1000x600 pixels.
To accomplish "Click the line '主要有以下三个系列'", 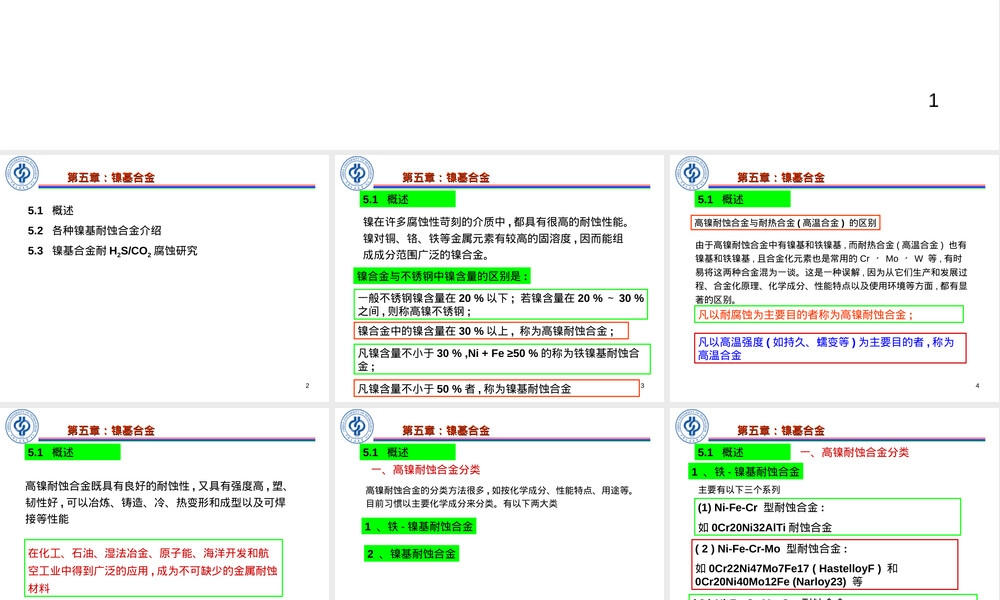I will point(739,490).
